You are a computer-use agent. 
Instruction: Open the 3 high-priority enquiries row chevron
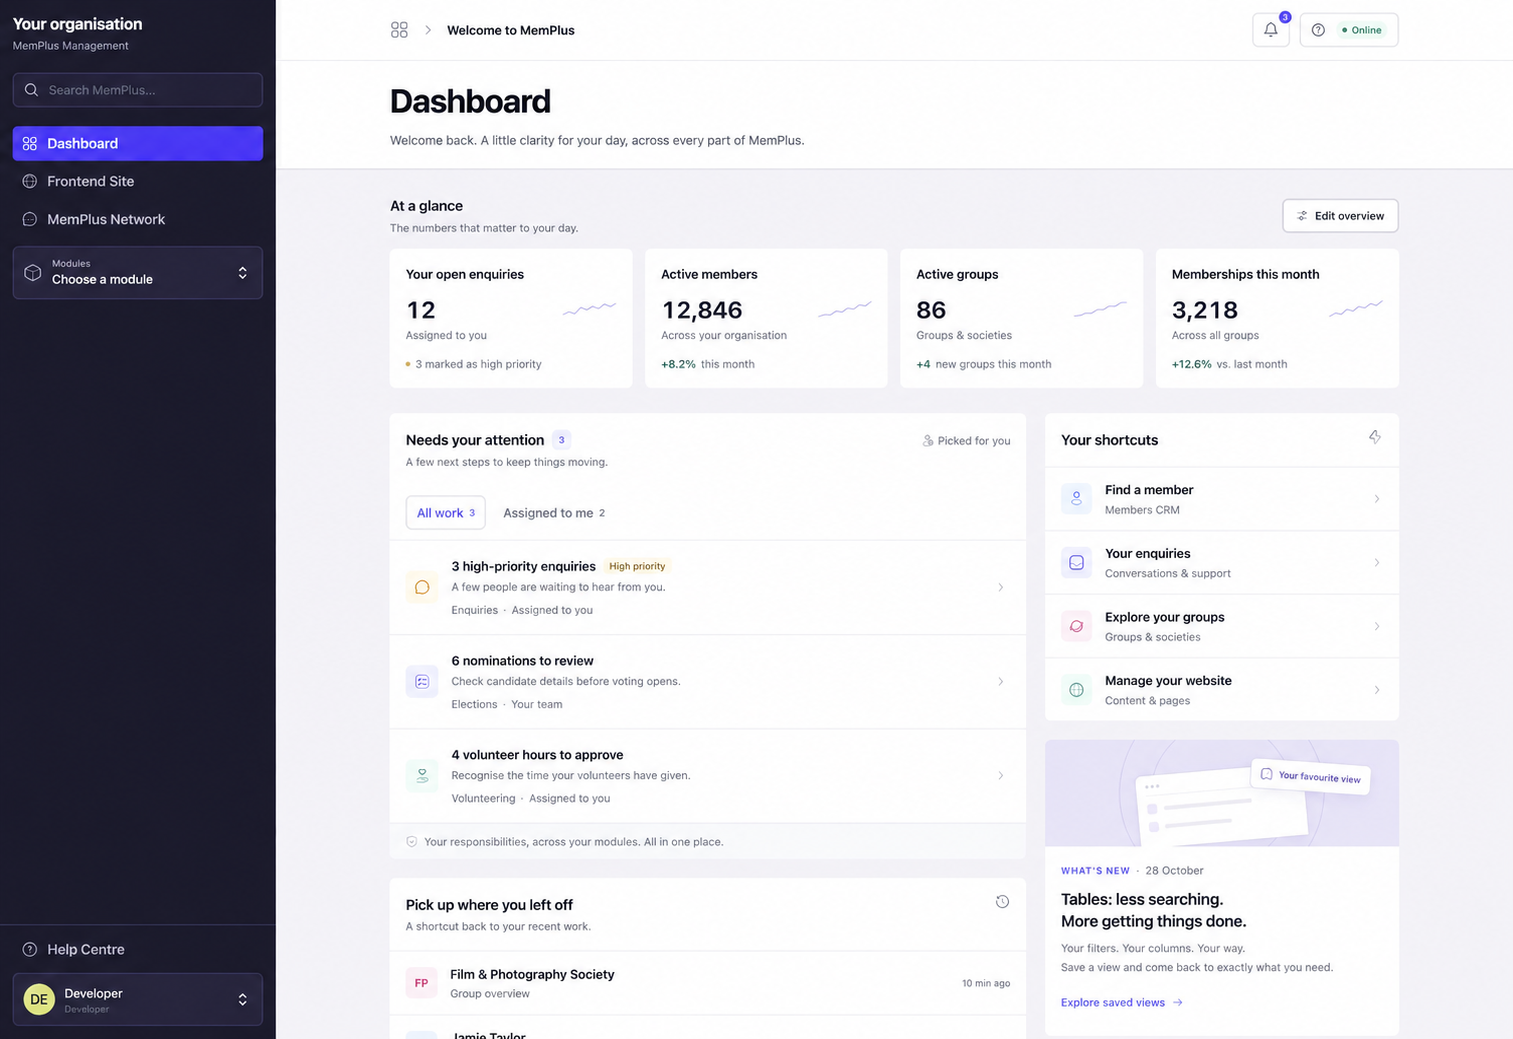(x=1000, y=587)
